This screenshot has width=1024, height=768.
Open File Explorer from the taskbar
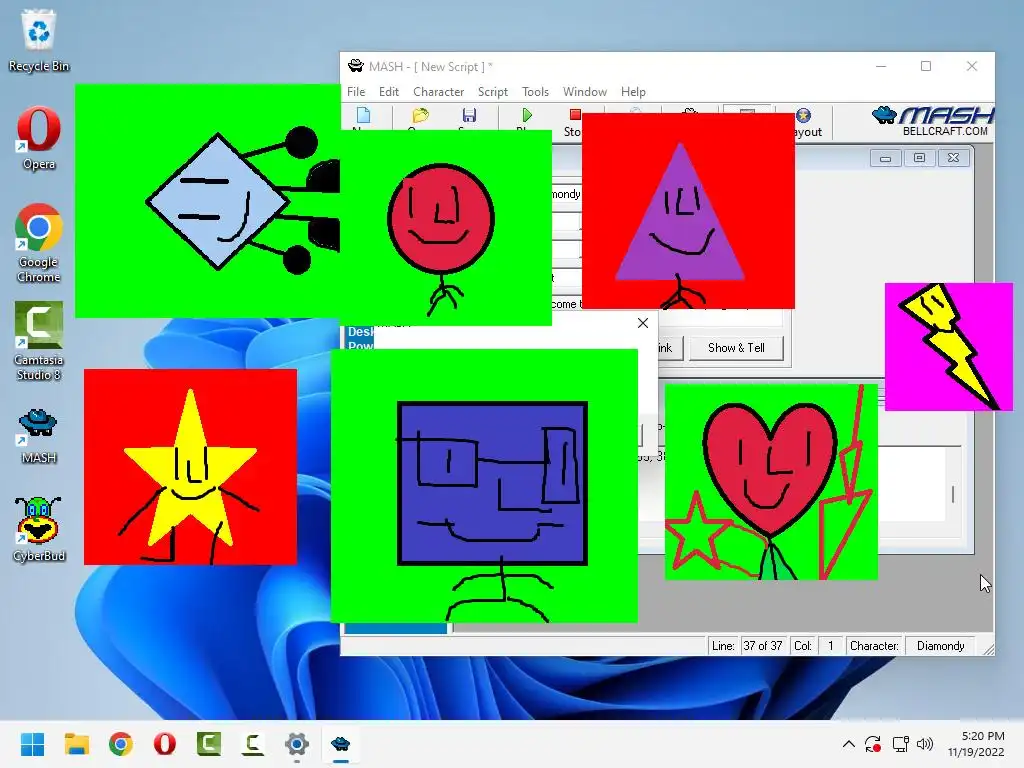pyautogui.click(x=76, y=744)
